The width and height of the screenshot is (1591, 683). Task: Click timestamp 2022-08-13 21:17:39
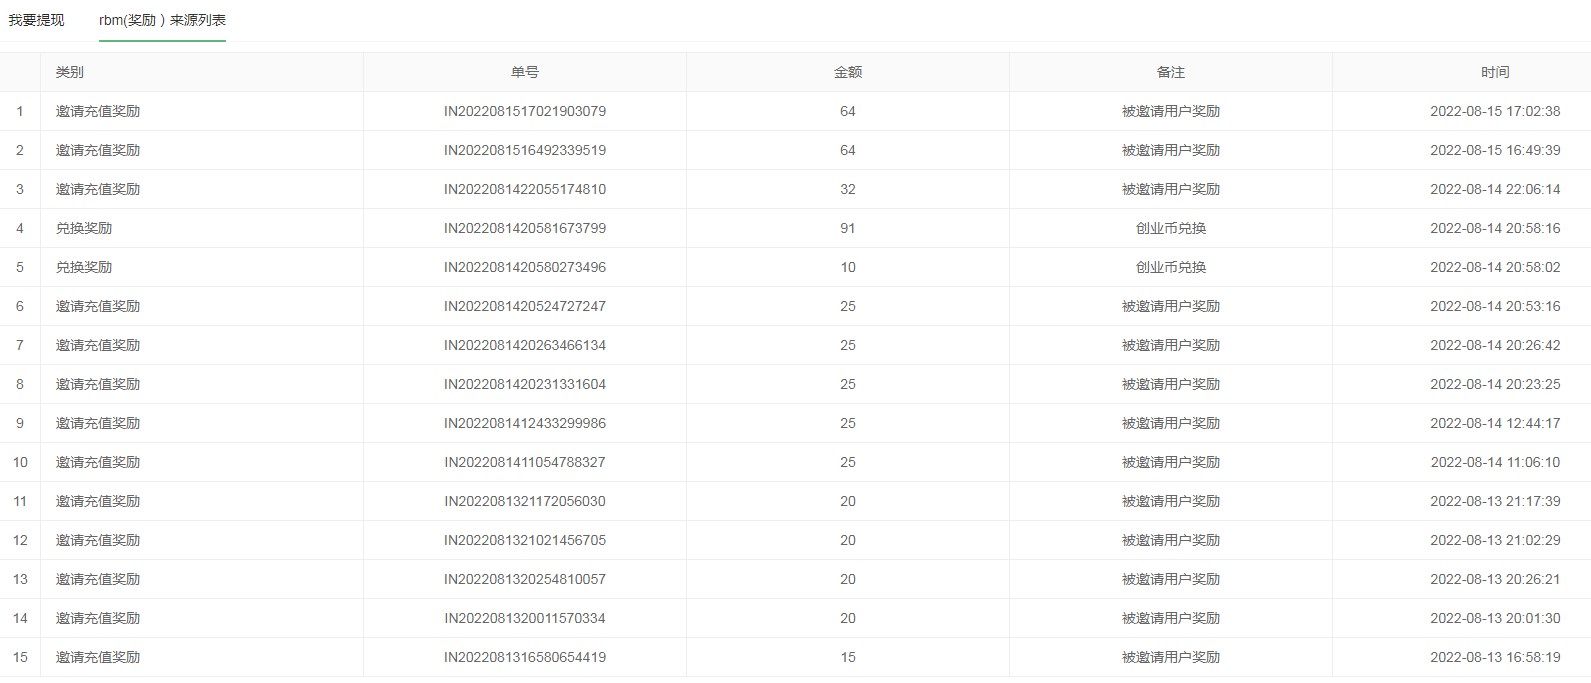coord(1495,501)
